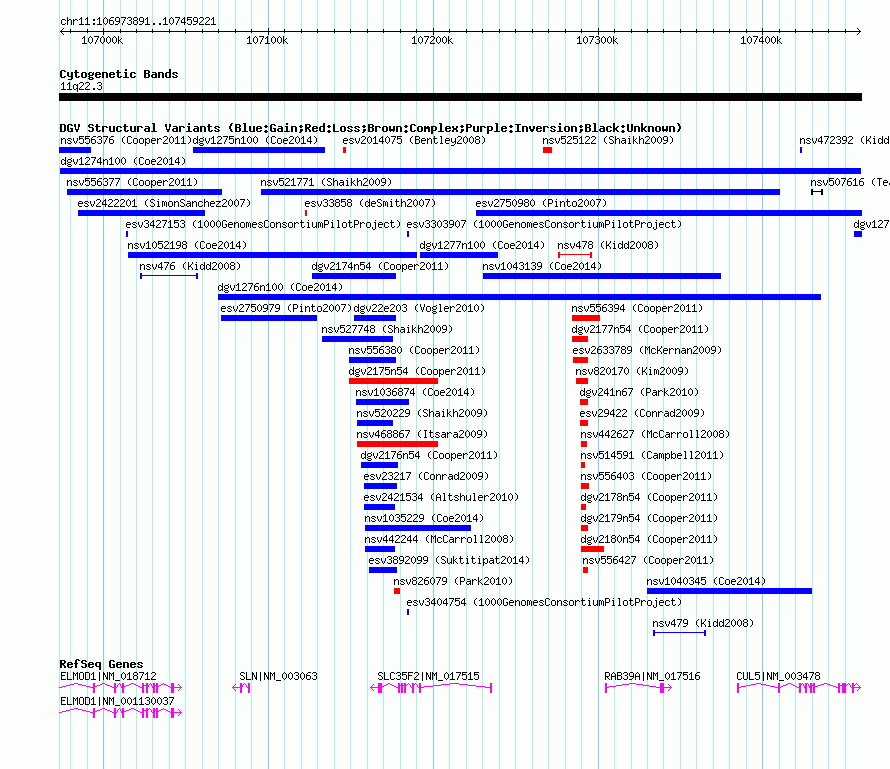Open nsv442627 (McCarroll2008) variant
The width and height of the screenshot is (890, 769).
(x=655, y=434)
